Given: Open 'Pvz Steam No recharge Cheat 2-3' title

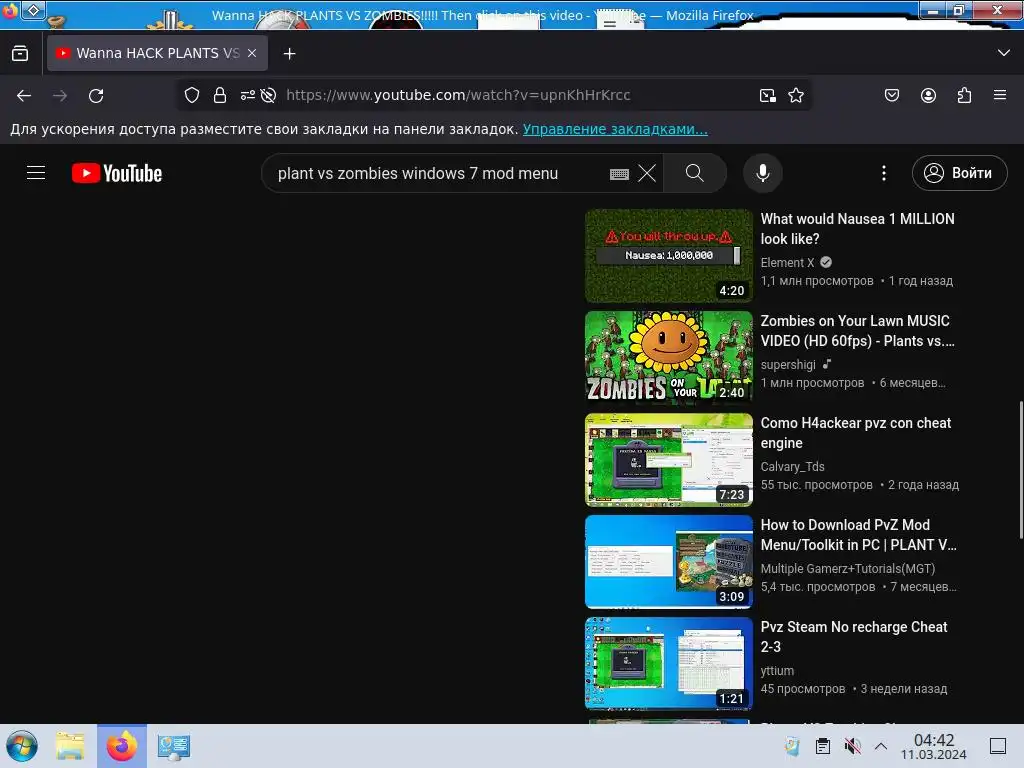Looking at the screenshot, I should point(854,636).
